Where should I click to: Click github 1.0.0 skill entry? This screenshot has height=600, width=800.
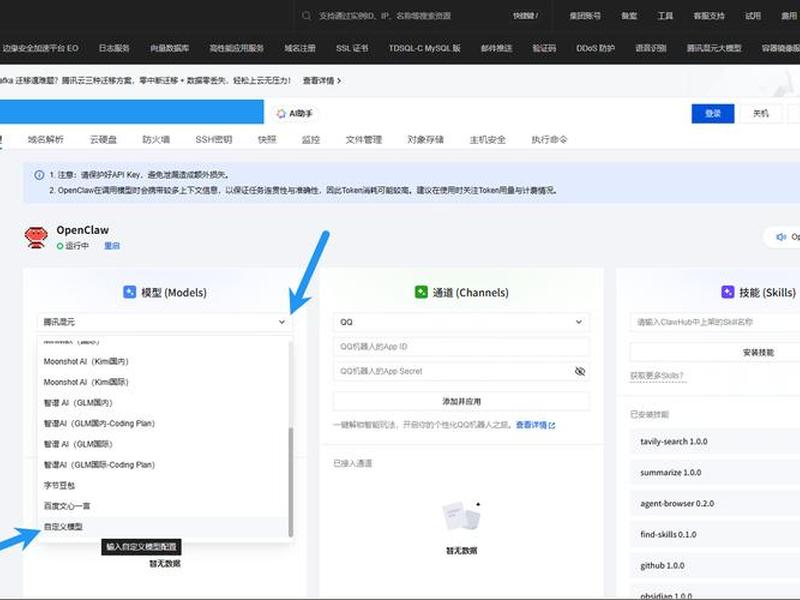coord(715,565)
